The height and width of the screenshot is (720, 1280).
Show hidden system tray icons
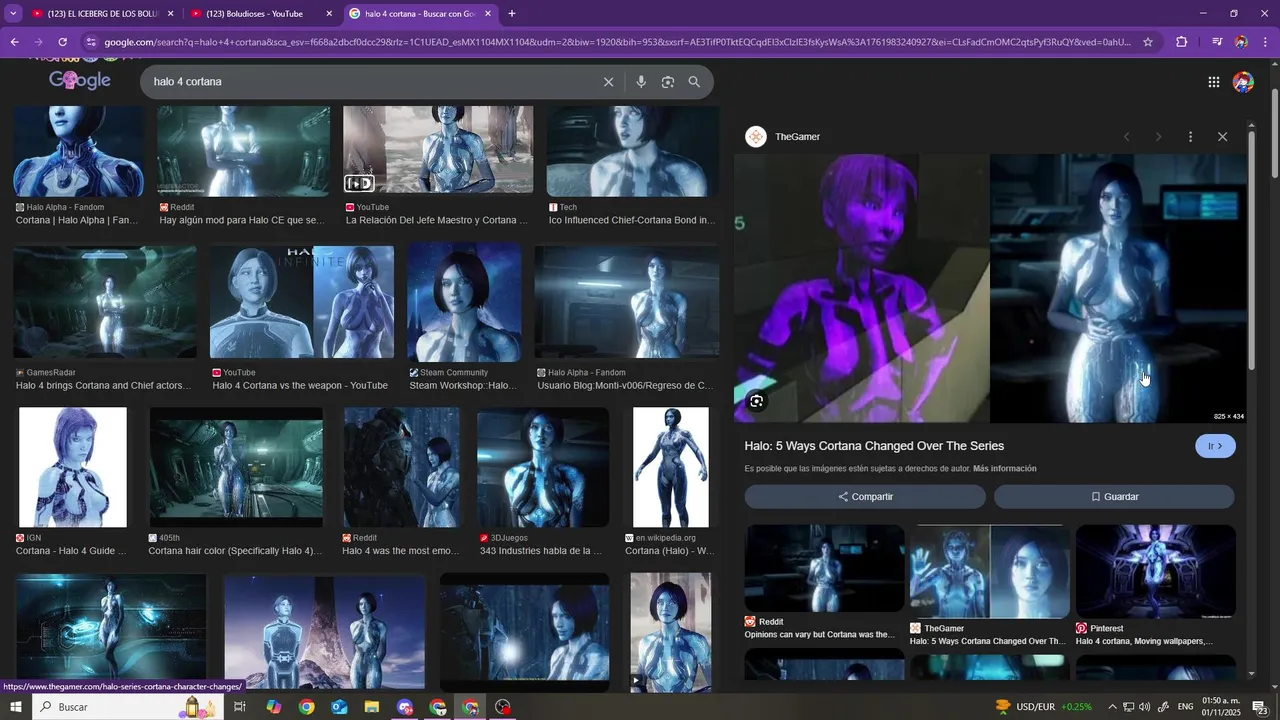(1112, 707)
